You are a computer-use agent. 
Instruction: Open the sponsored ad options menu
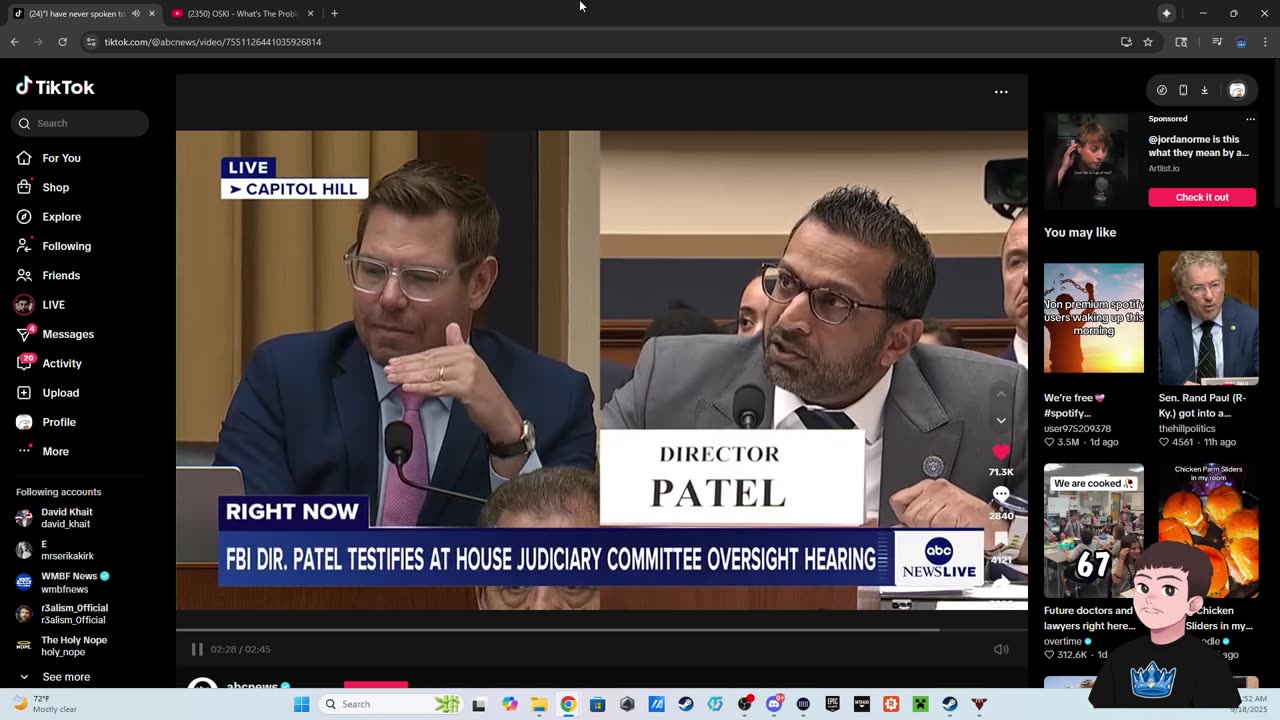[1250, 119]
